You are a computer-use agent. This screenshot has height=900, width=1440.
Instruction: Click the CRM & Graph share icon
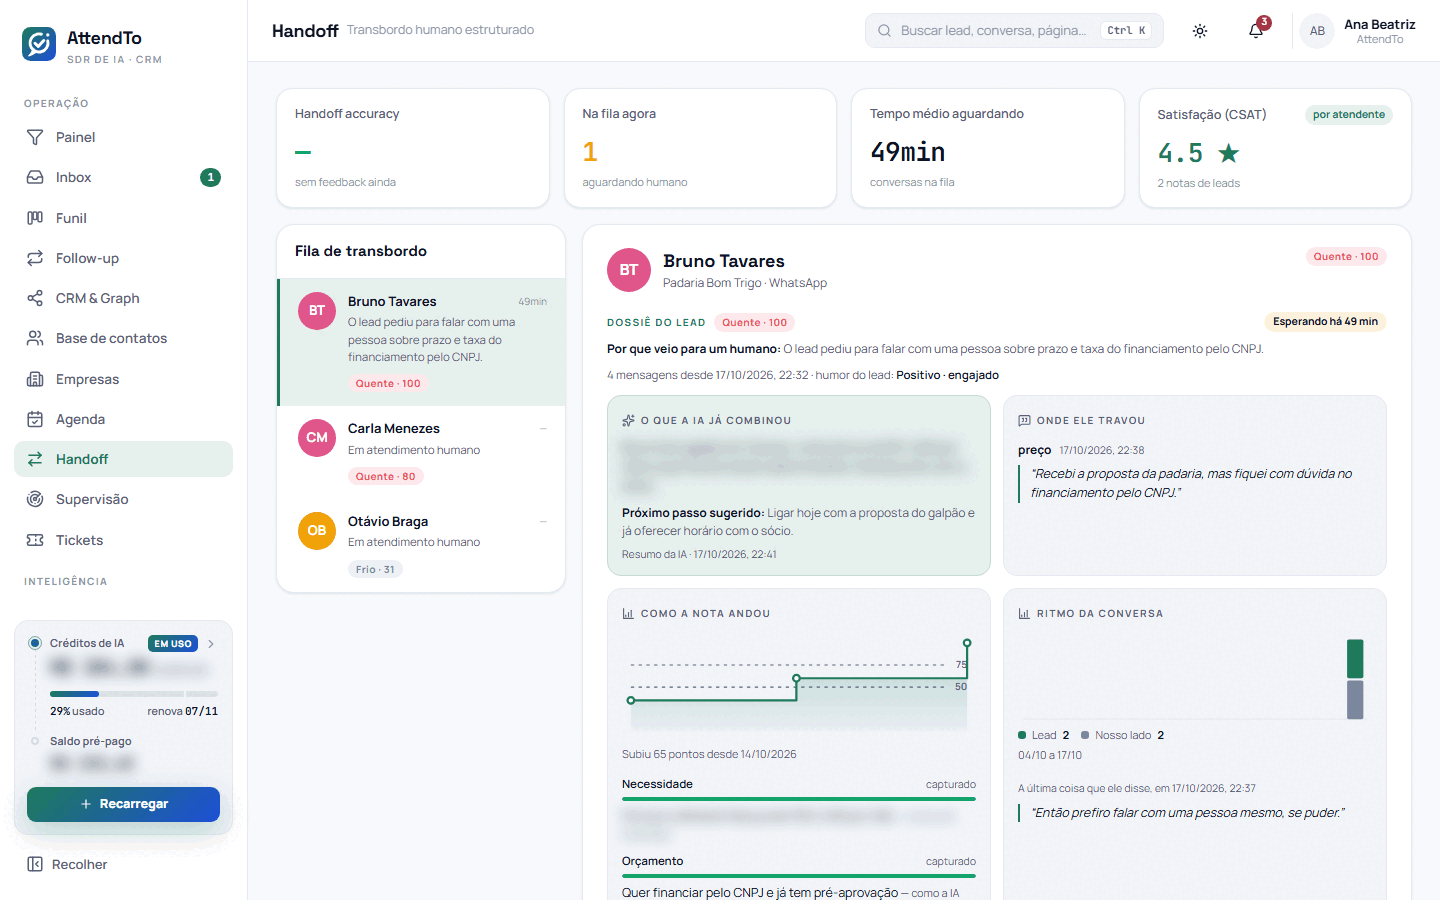click(35, 298)
